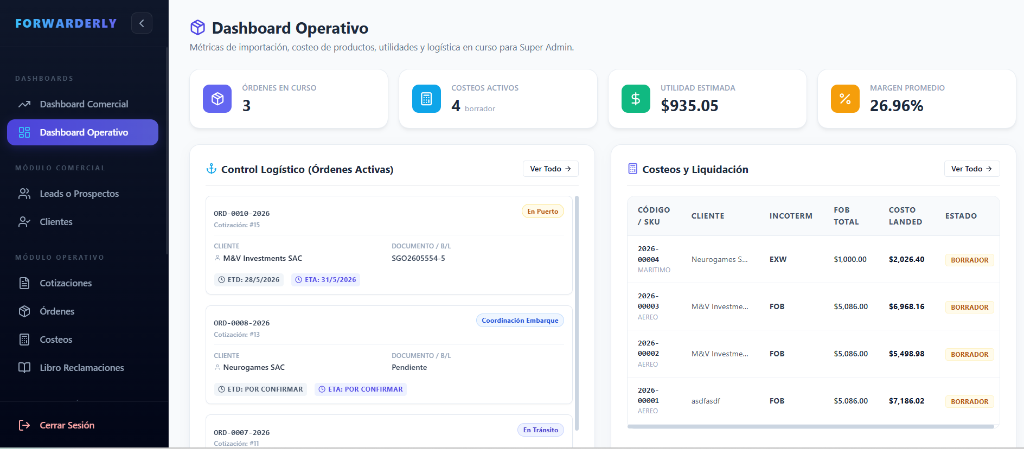Select Dashboard Operativo in the sidebar
The width and height of the screenshot is (1024, 449).
coord(82,132)
